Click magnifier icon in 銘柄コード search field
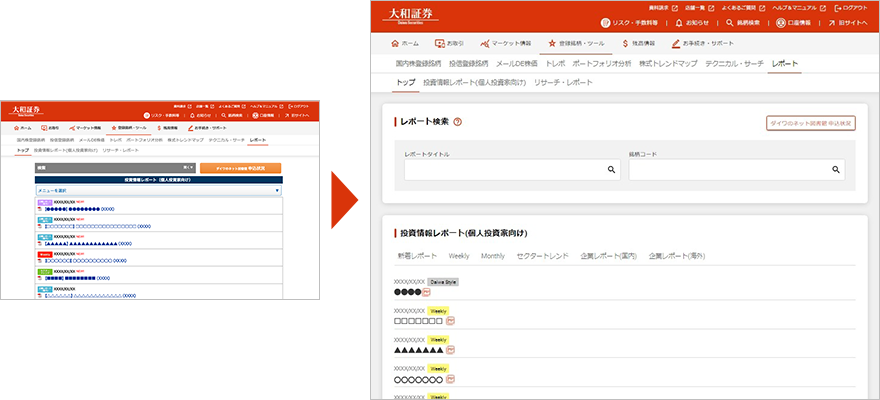This screenshot has width=880, height=400. (x=836, y=171)
